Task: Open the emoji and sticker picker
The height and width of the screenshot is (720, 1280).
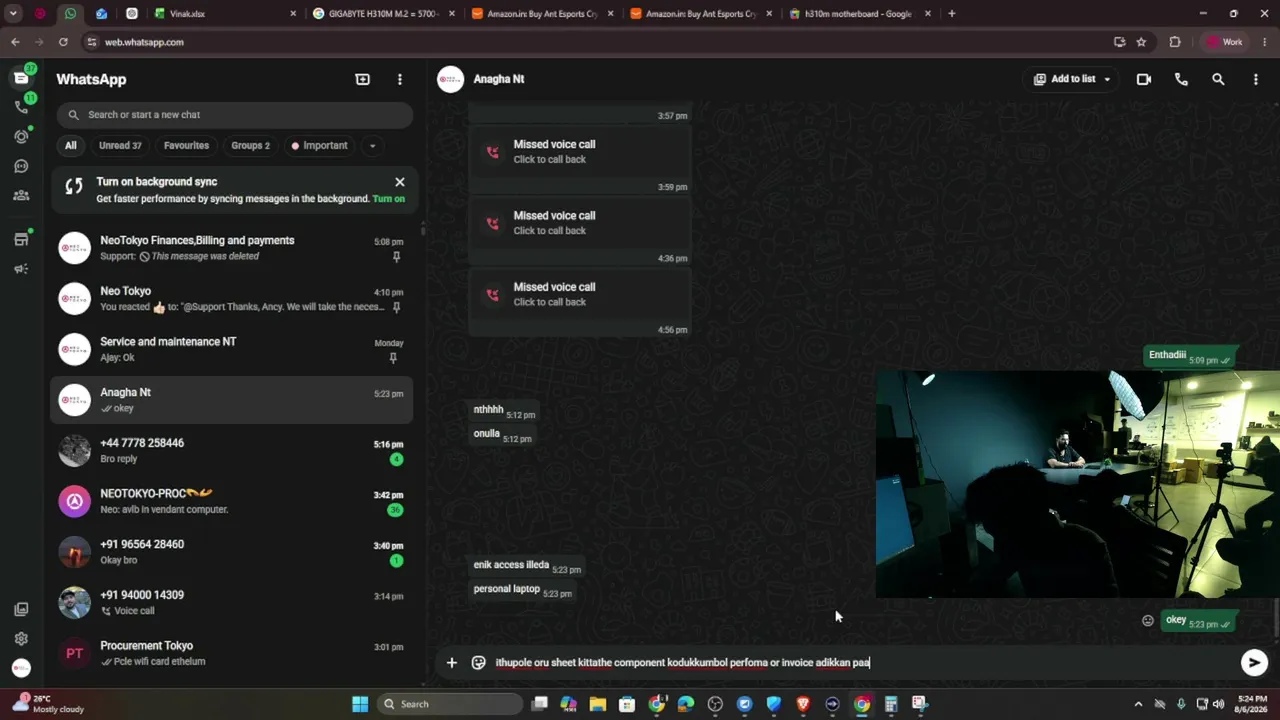Action: (478, 662)
